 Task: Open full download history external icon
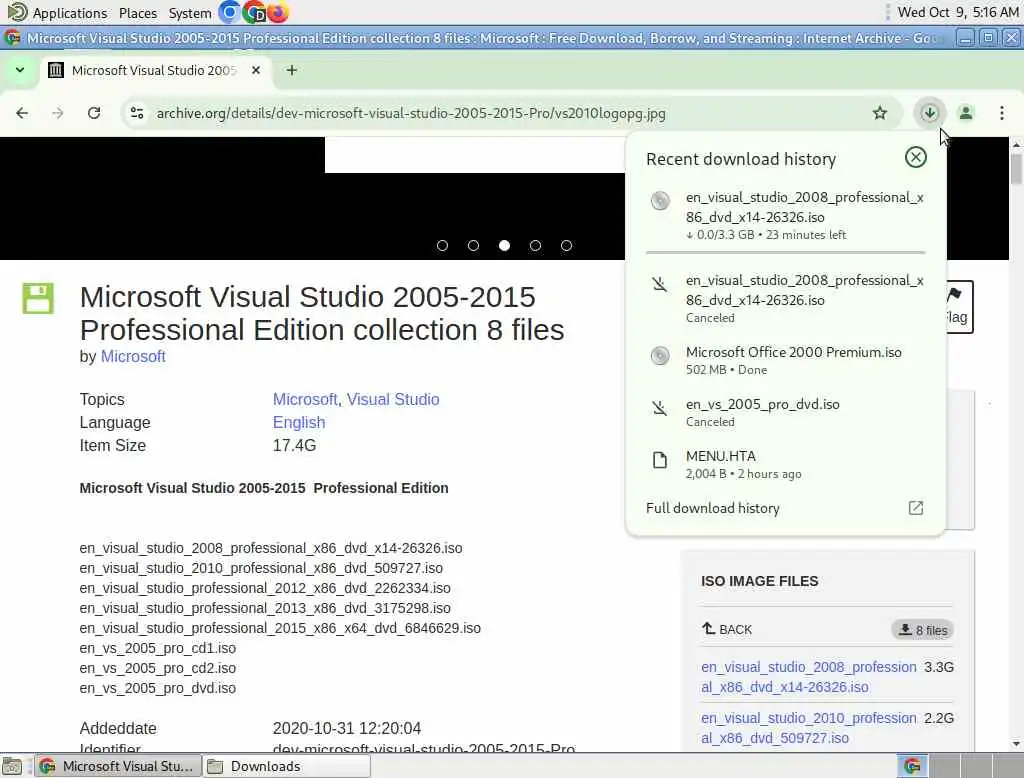916,508
